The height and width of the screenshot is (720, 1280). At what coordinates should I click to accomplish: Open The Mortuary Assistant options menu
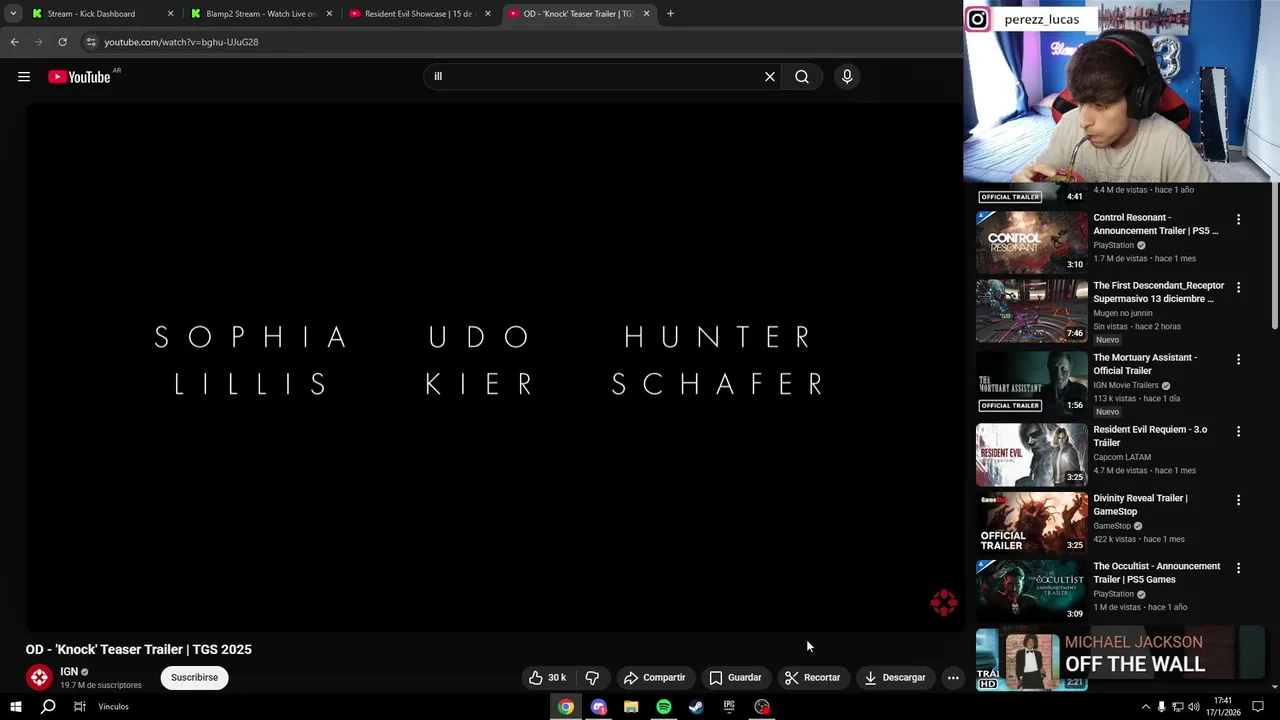pyautogui.click(x=1238, y=359)
